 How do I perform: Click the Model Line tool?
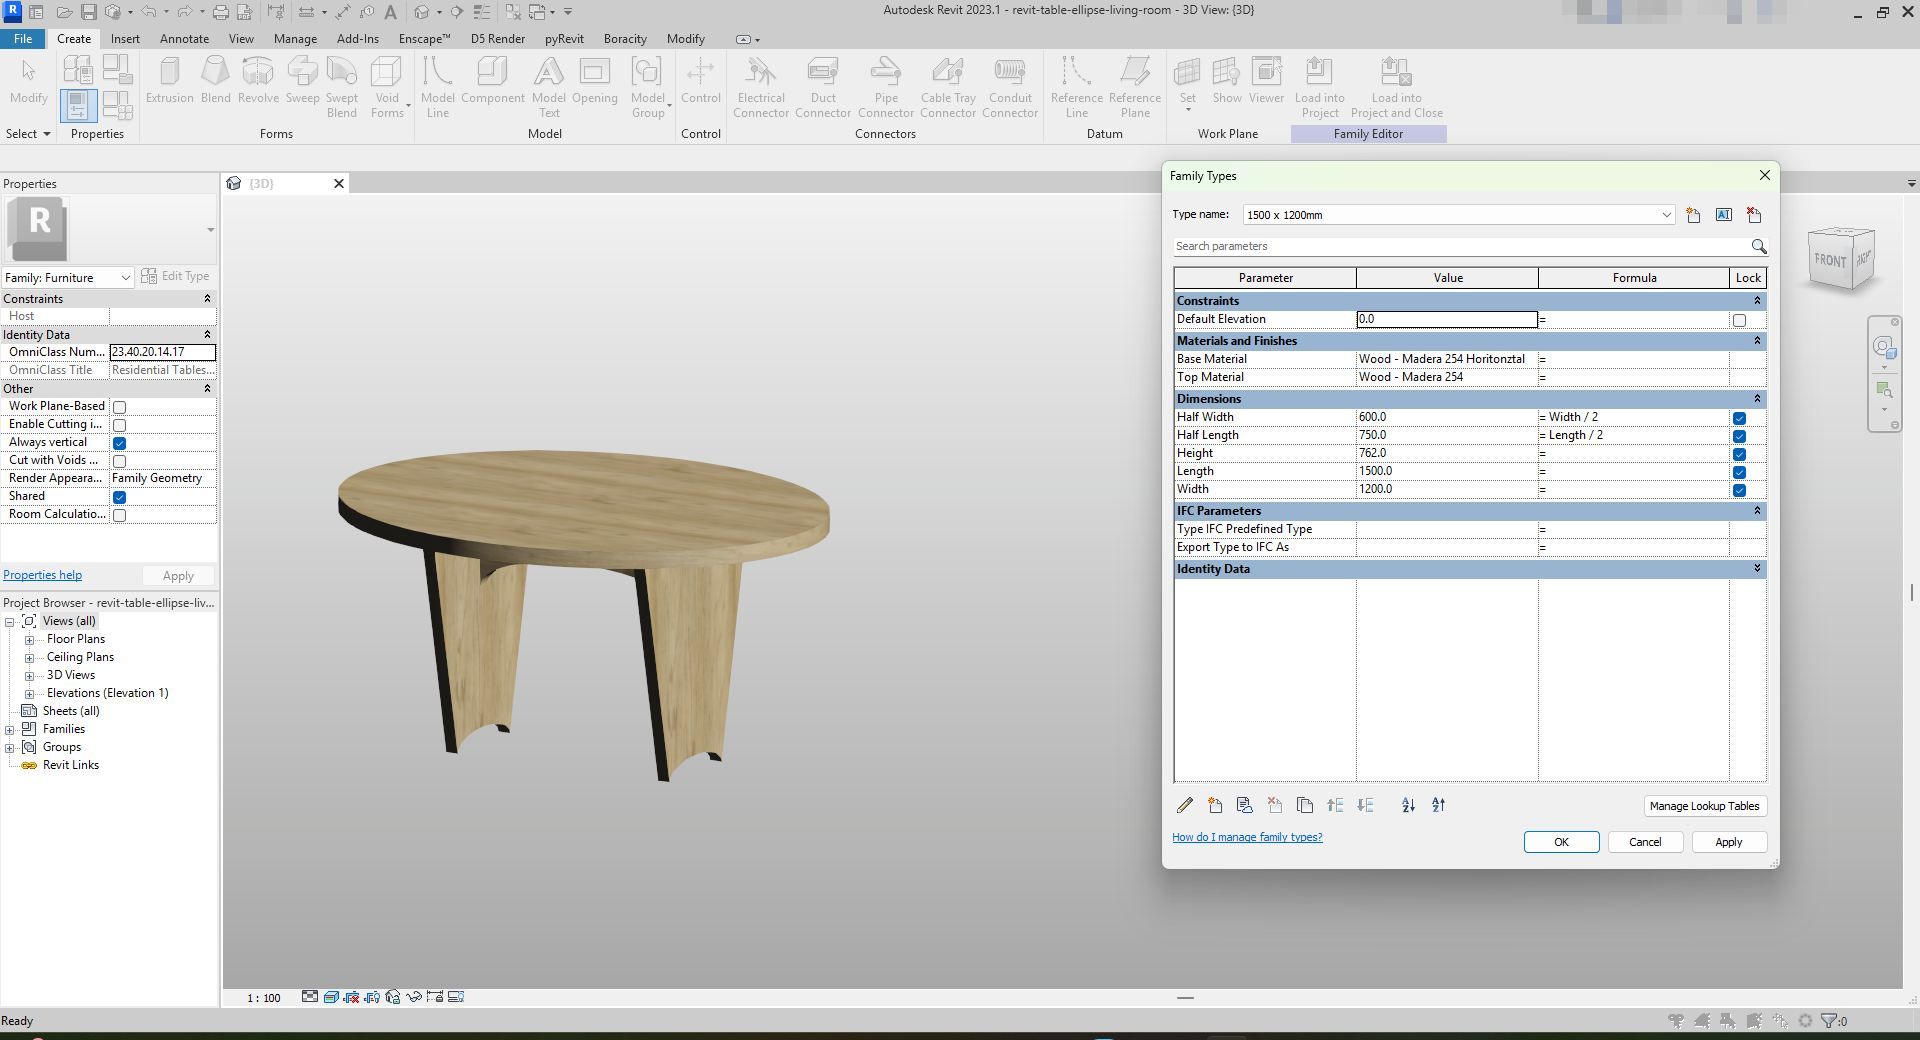(437, 87)
